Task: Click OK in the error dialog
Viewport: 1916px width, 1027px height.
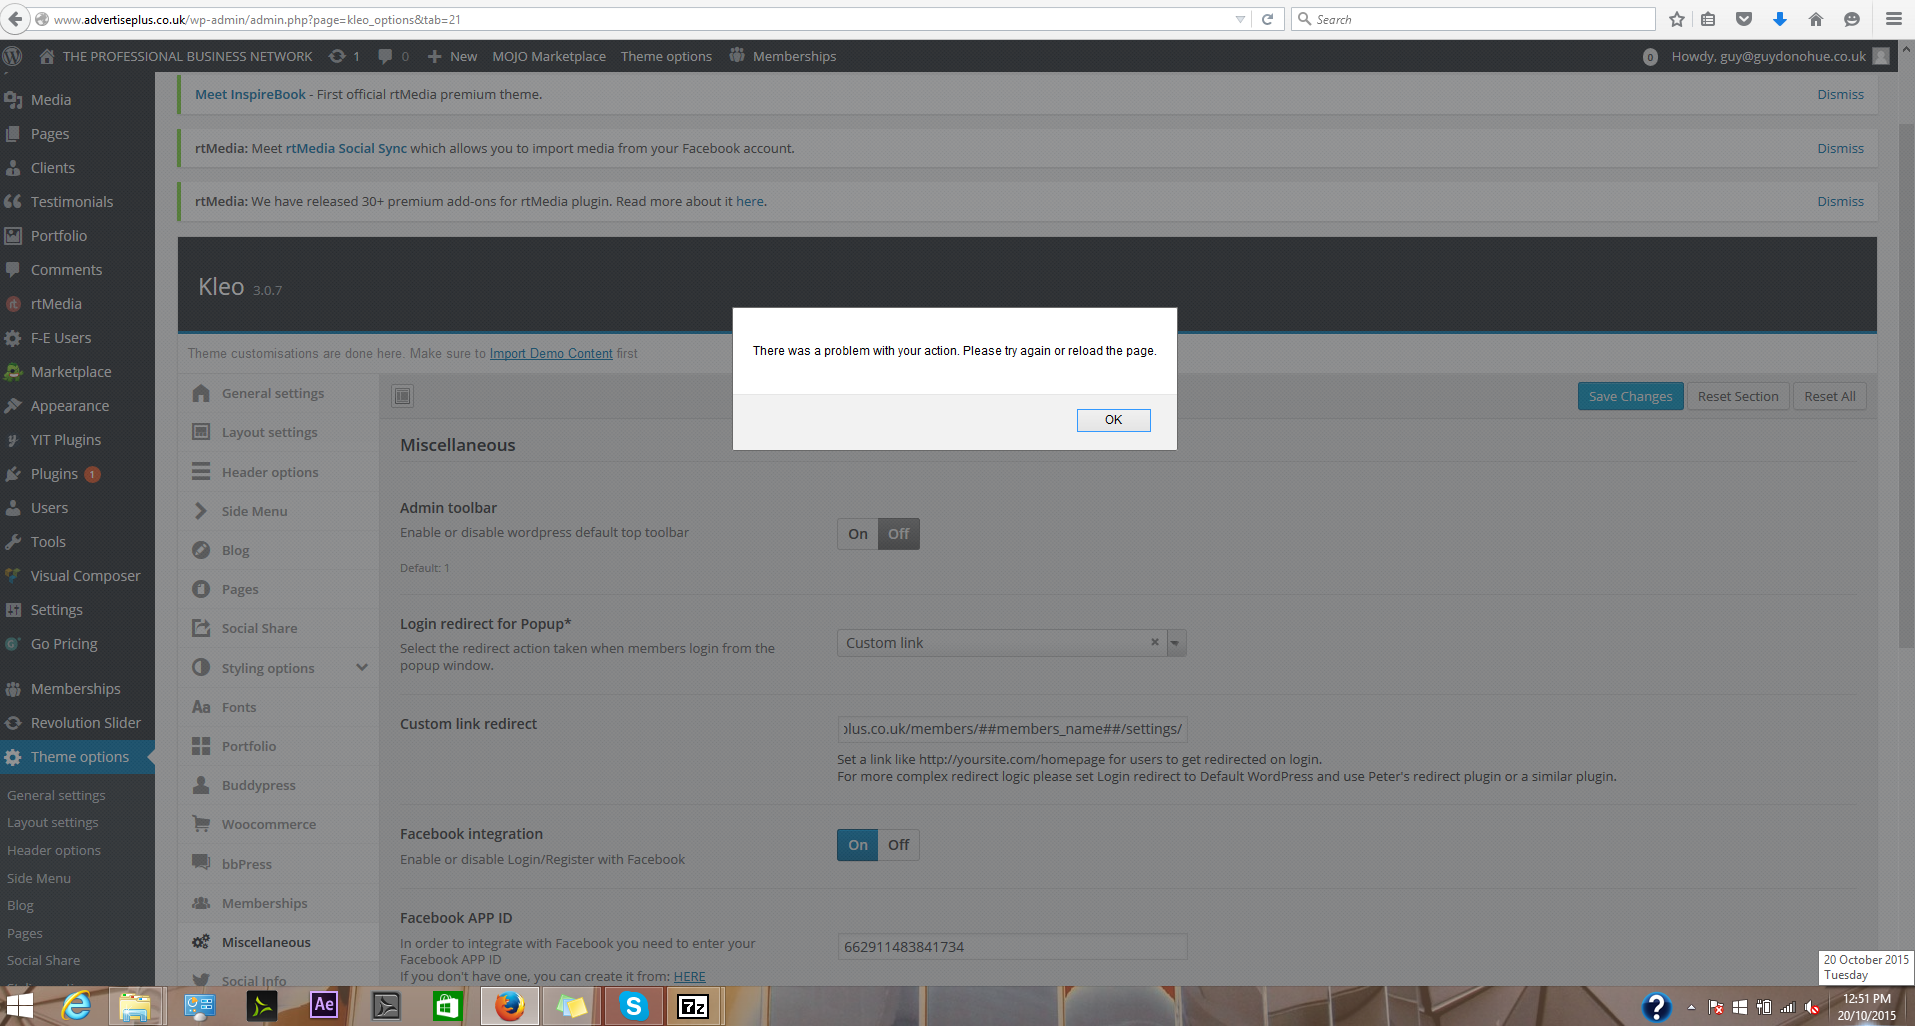Action: coord(1113,420)
